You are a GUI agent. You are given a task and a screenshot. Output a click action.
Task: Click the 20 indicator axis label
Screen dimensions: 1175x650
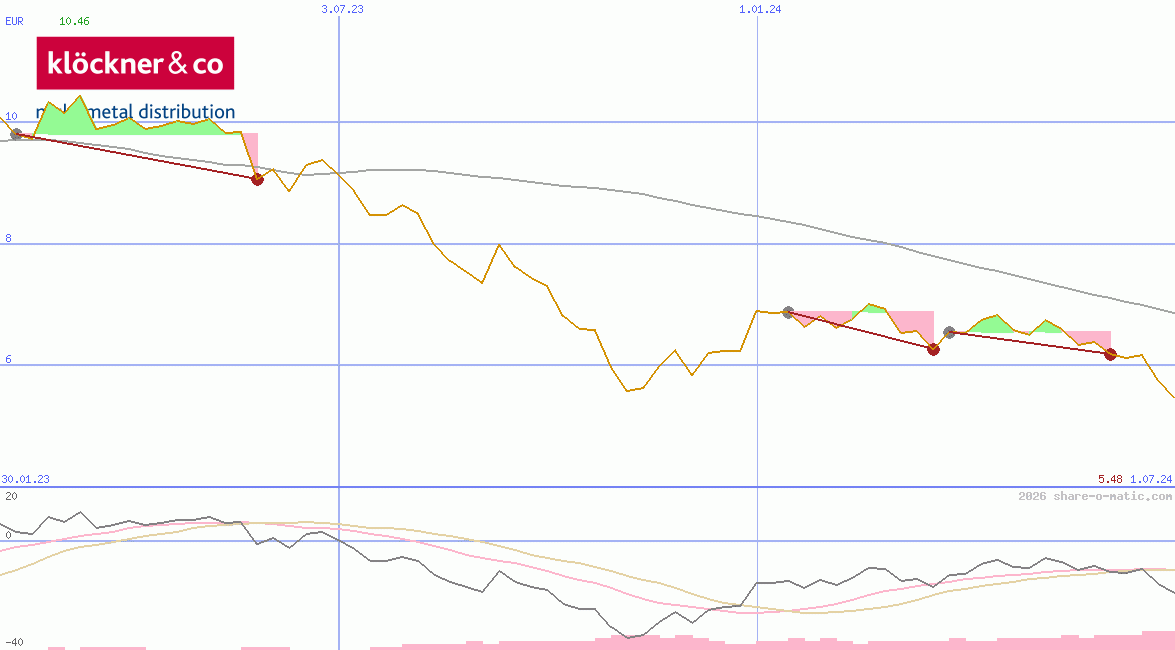(10, 496)
